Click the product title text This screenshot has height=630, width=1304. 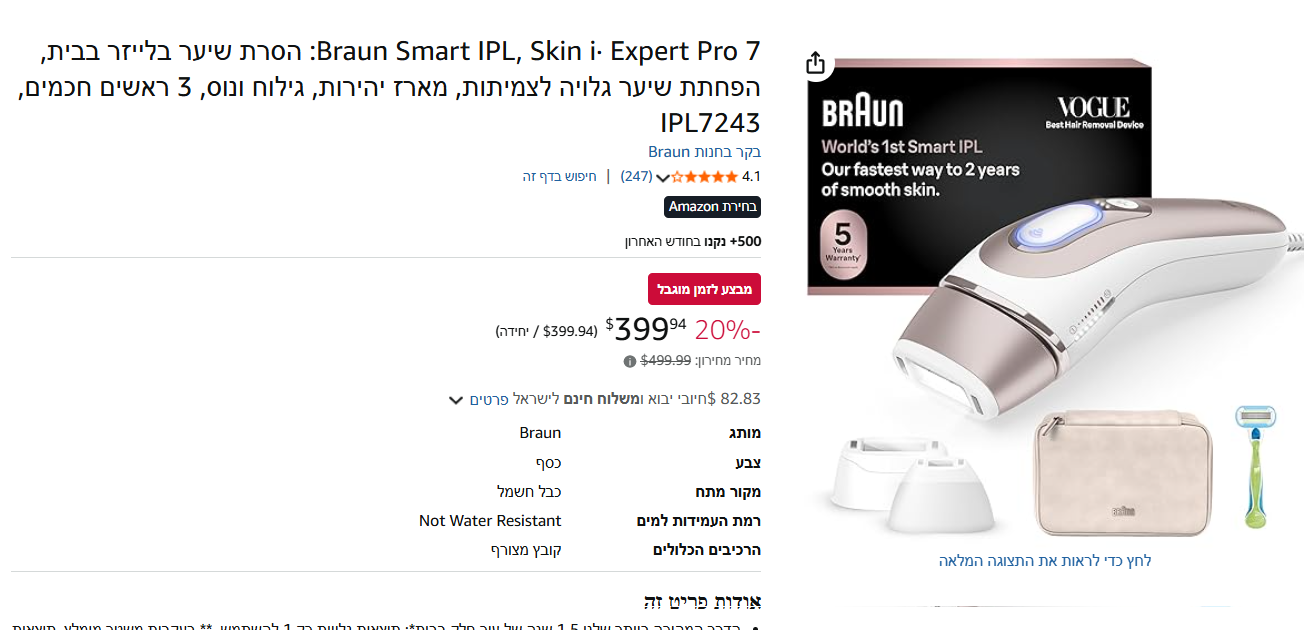click(400, 86)
